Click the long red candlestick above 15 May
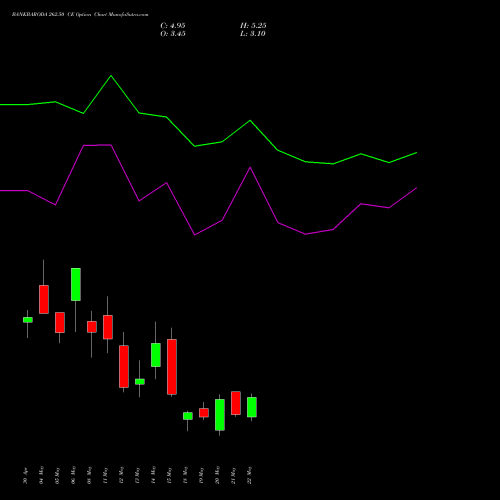Screen dimensions: 500x500 click(172, 367)
